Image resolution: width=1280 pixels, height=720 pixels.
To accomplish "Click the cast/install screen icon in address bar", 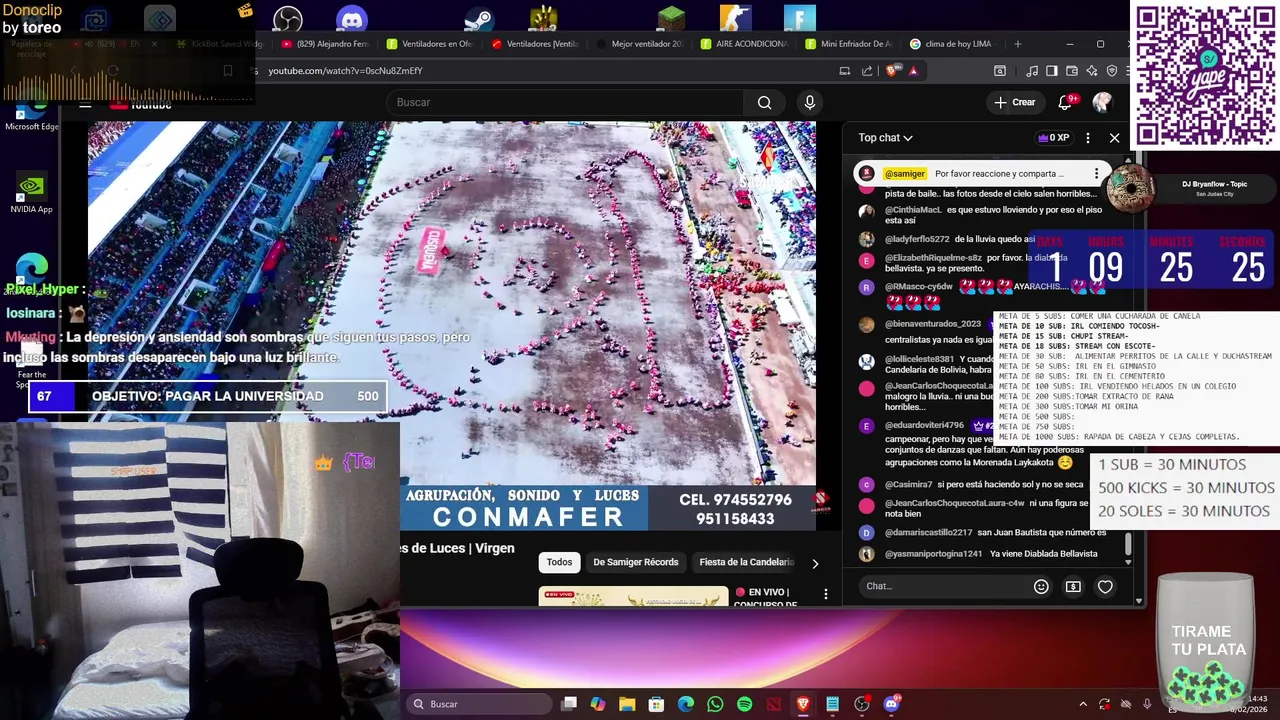I will tap(845, 71).
